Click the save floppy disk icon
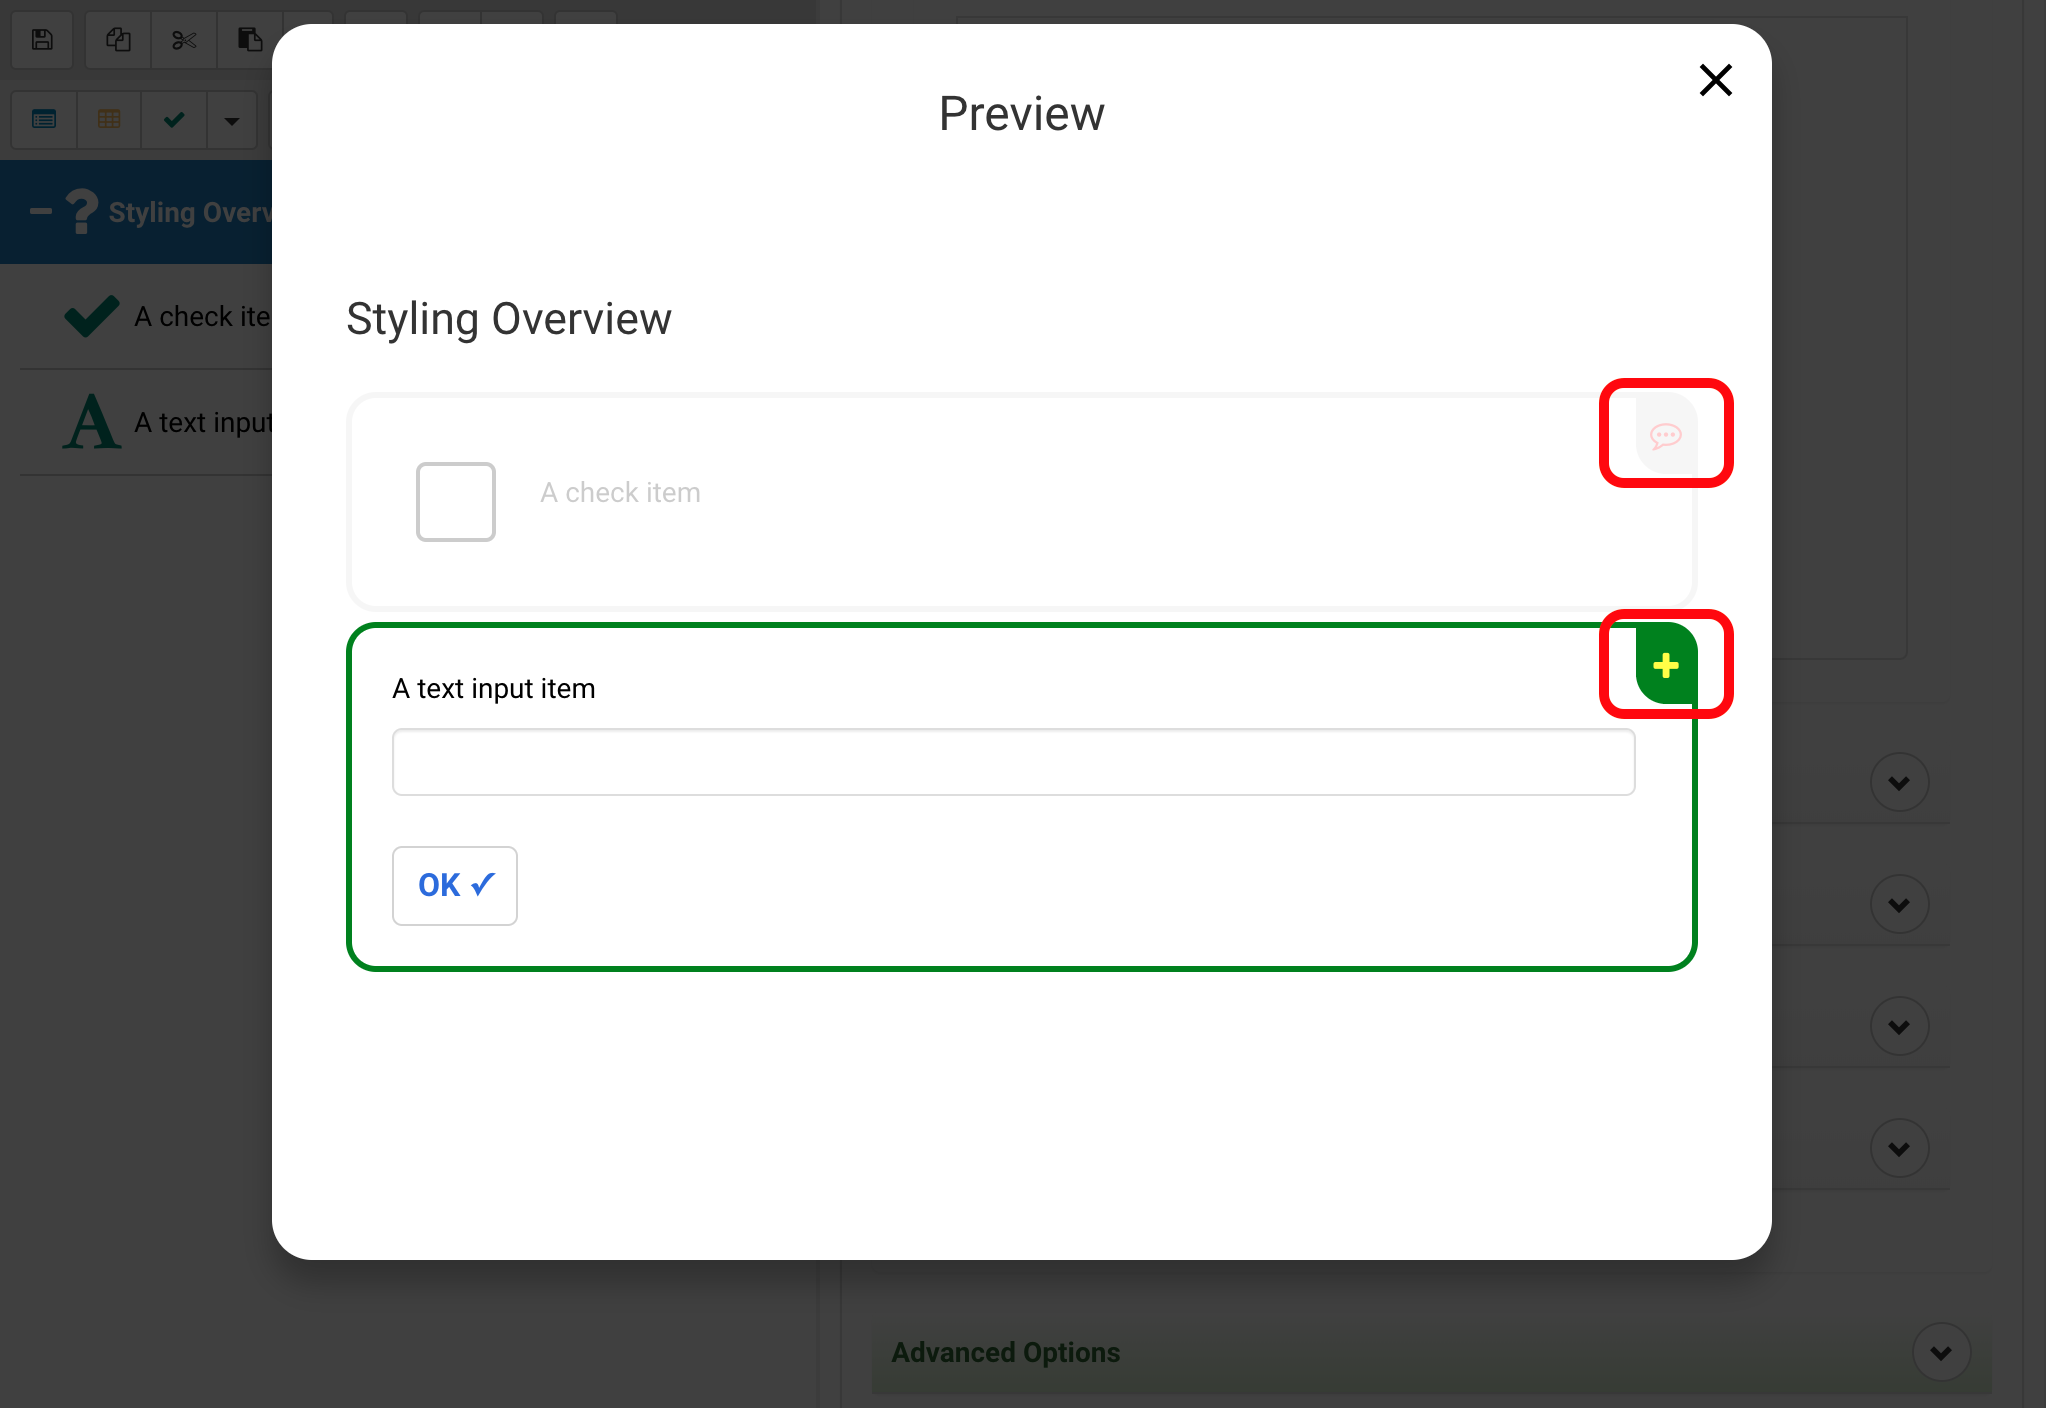 [42, 40]
